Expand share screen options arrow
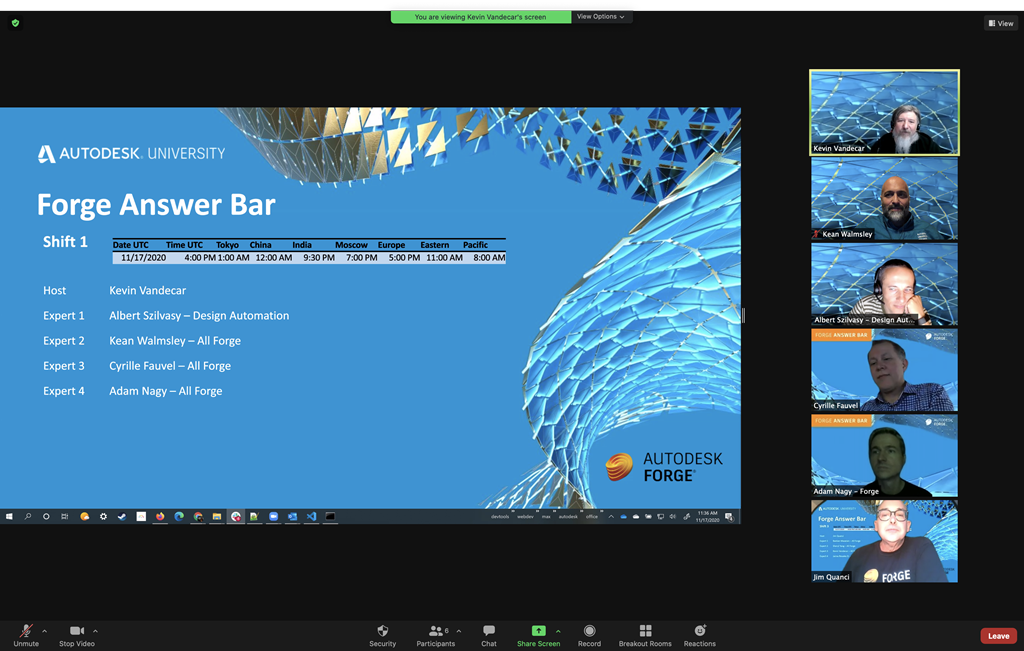This screenshot has height=651, width=1024. [558, 631]
